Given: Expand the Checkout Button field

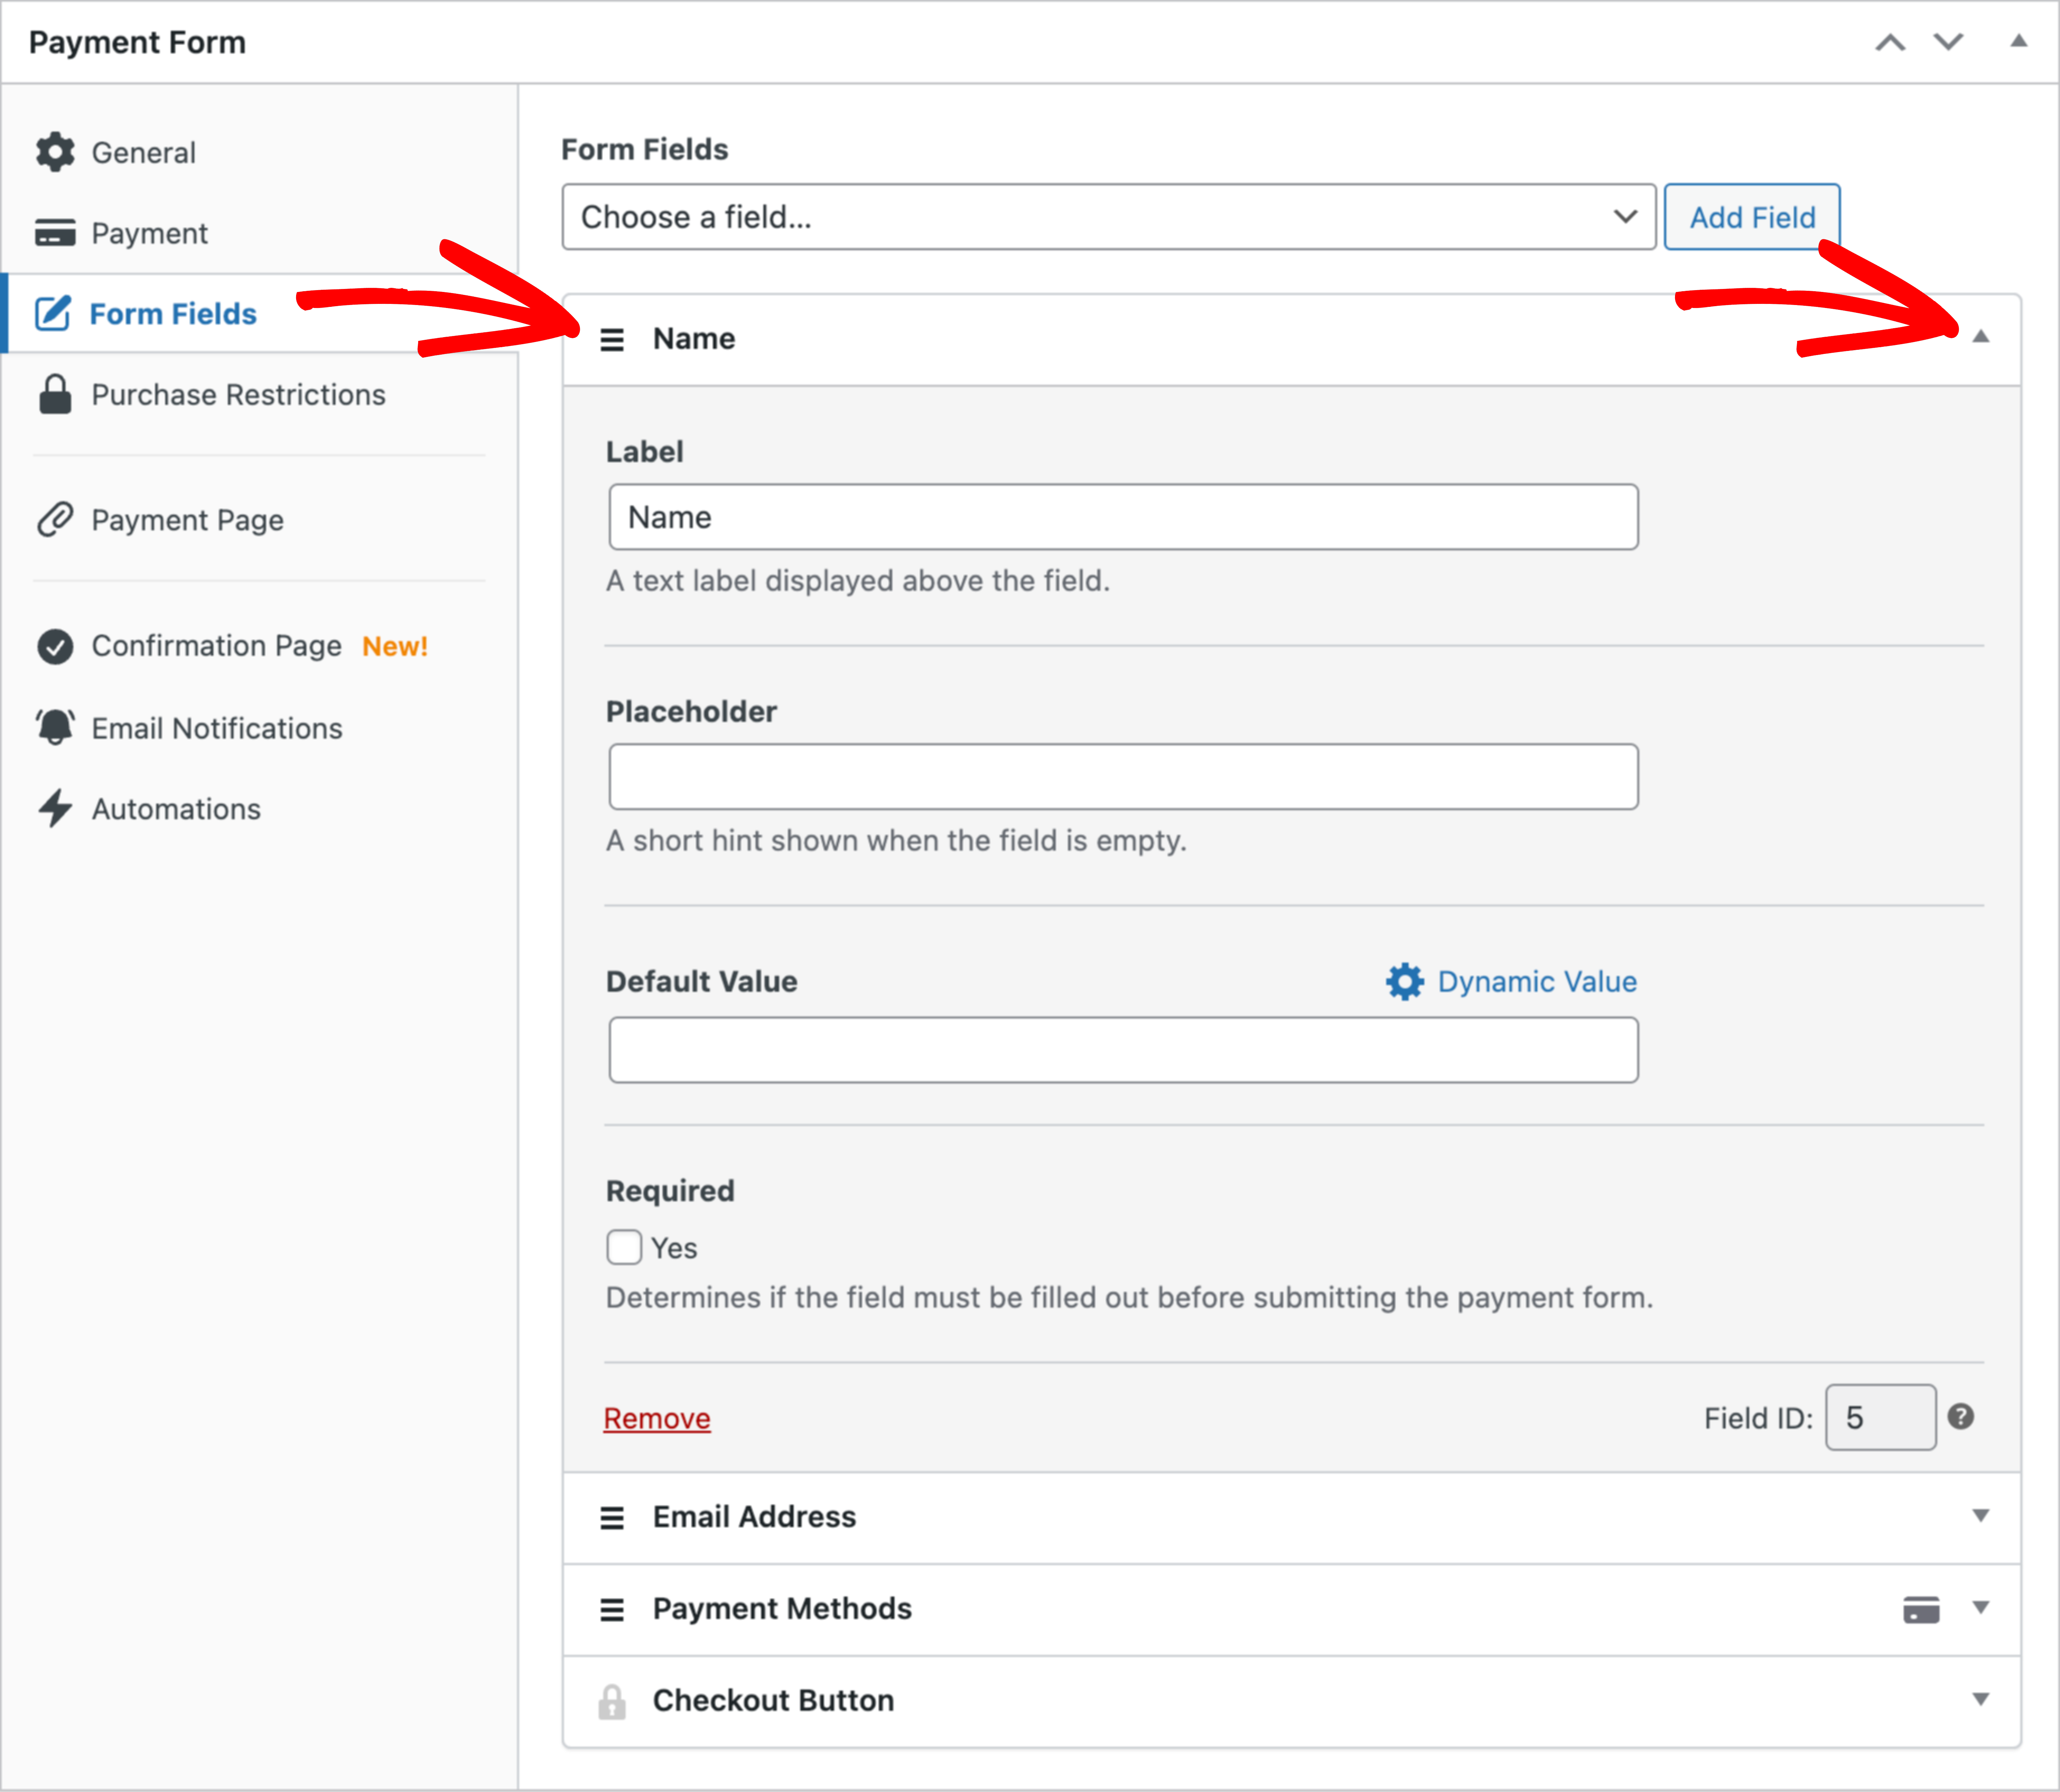Looking at the screenshot, I should click(x=1981, y=1699).
